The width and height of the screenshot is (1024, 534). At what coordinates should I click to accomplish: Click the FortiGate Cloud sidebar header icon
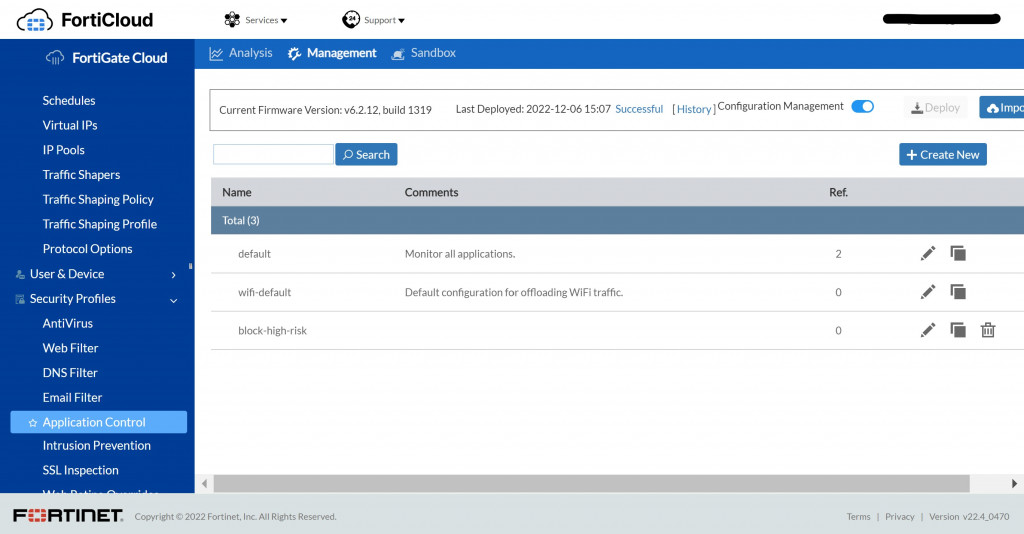pos(55,57)
